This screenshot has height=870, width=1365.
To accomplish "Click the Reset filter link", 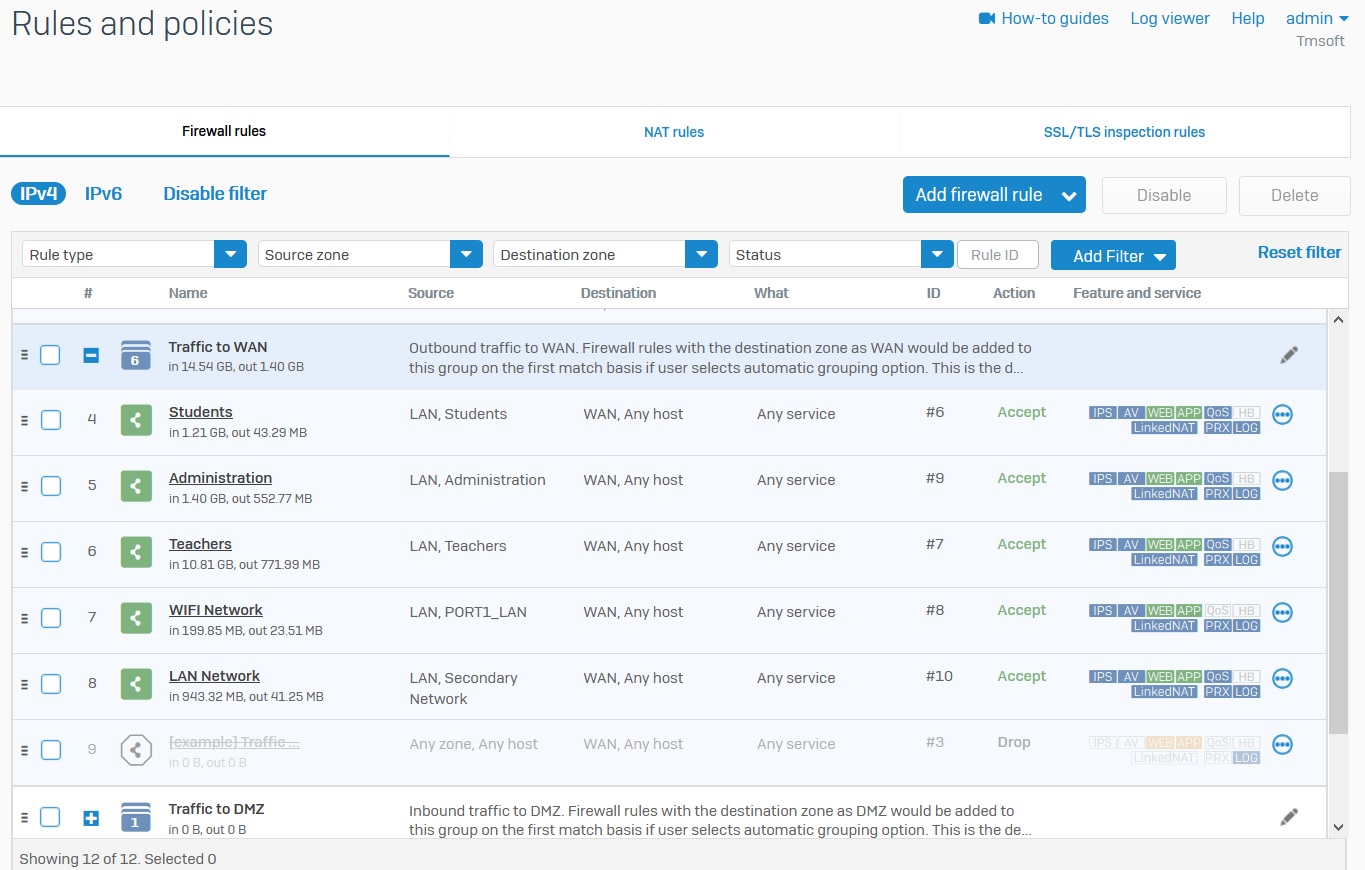I will click(x=1299, y=252).
